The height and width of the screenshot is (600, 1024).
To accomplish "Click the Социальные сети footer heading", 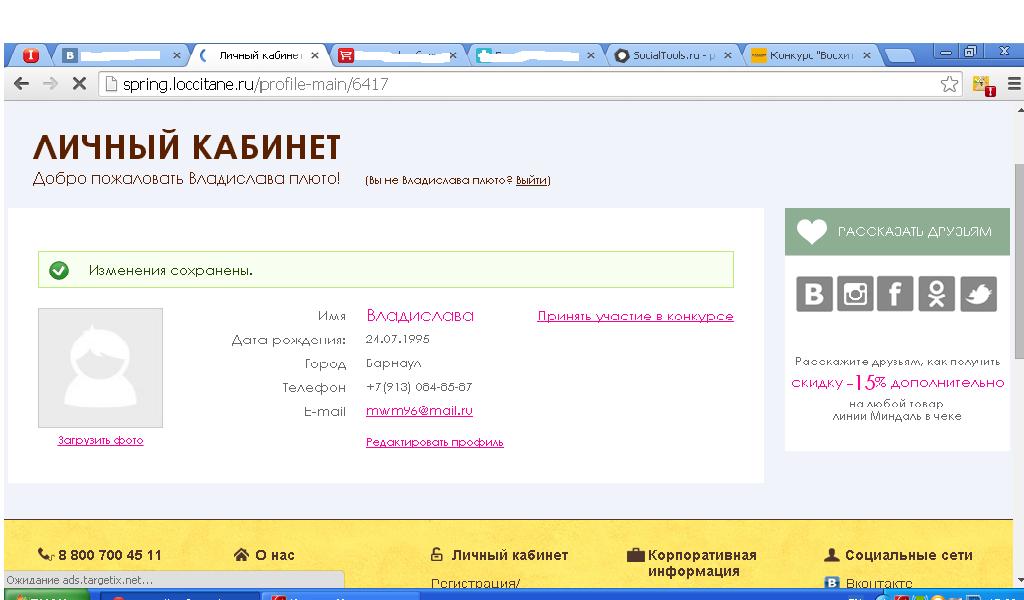I will [908, 555].
